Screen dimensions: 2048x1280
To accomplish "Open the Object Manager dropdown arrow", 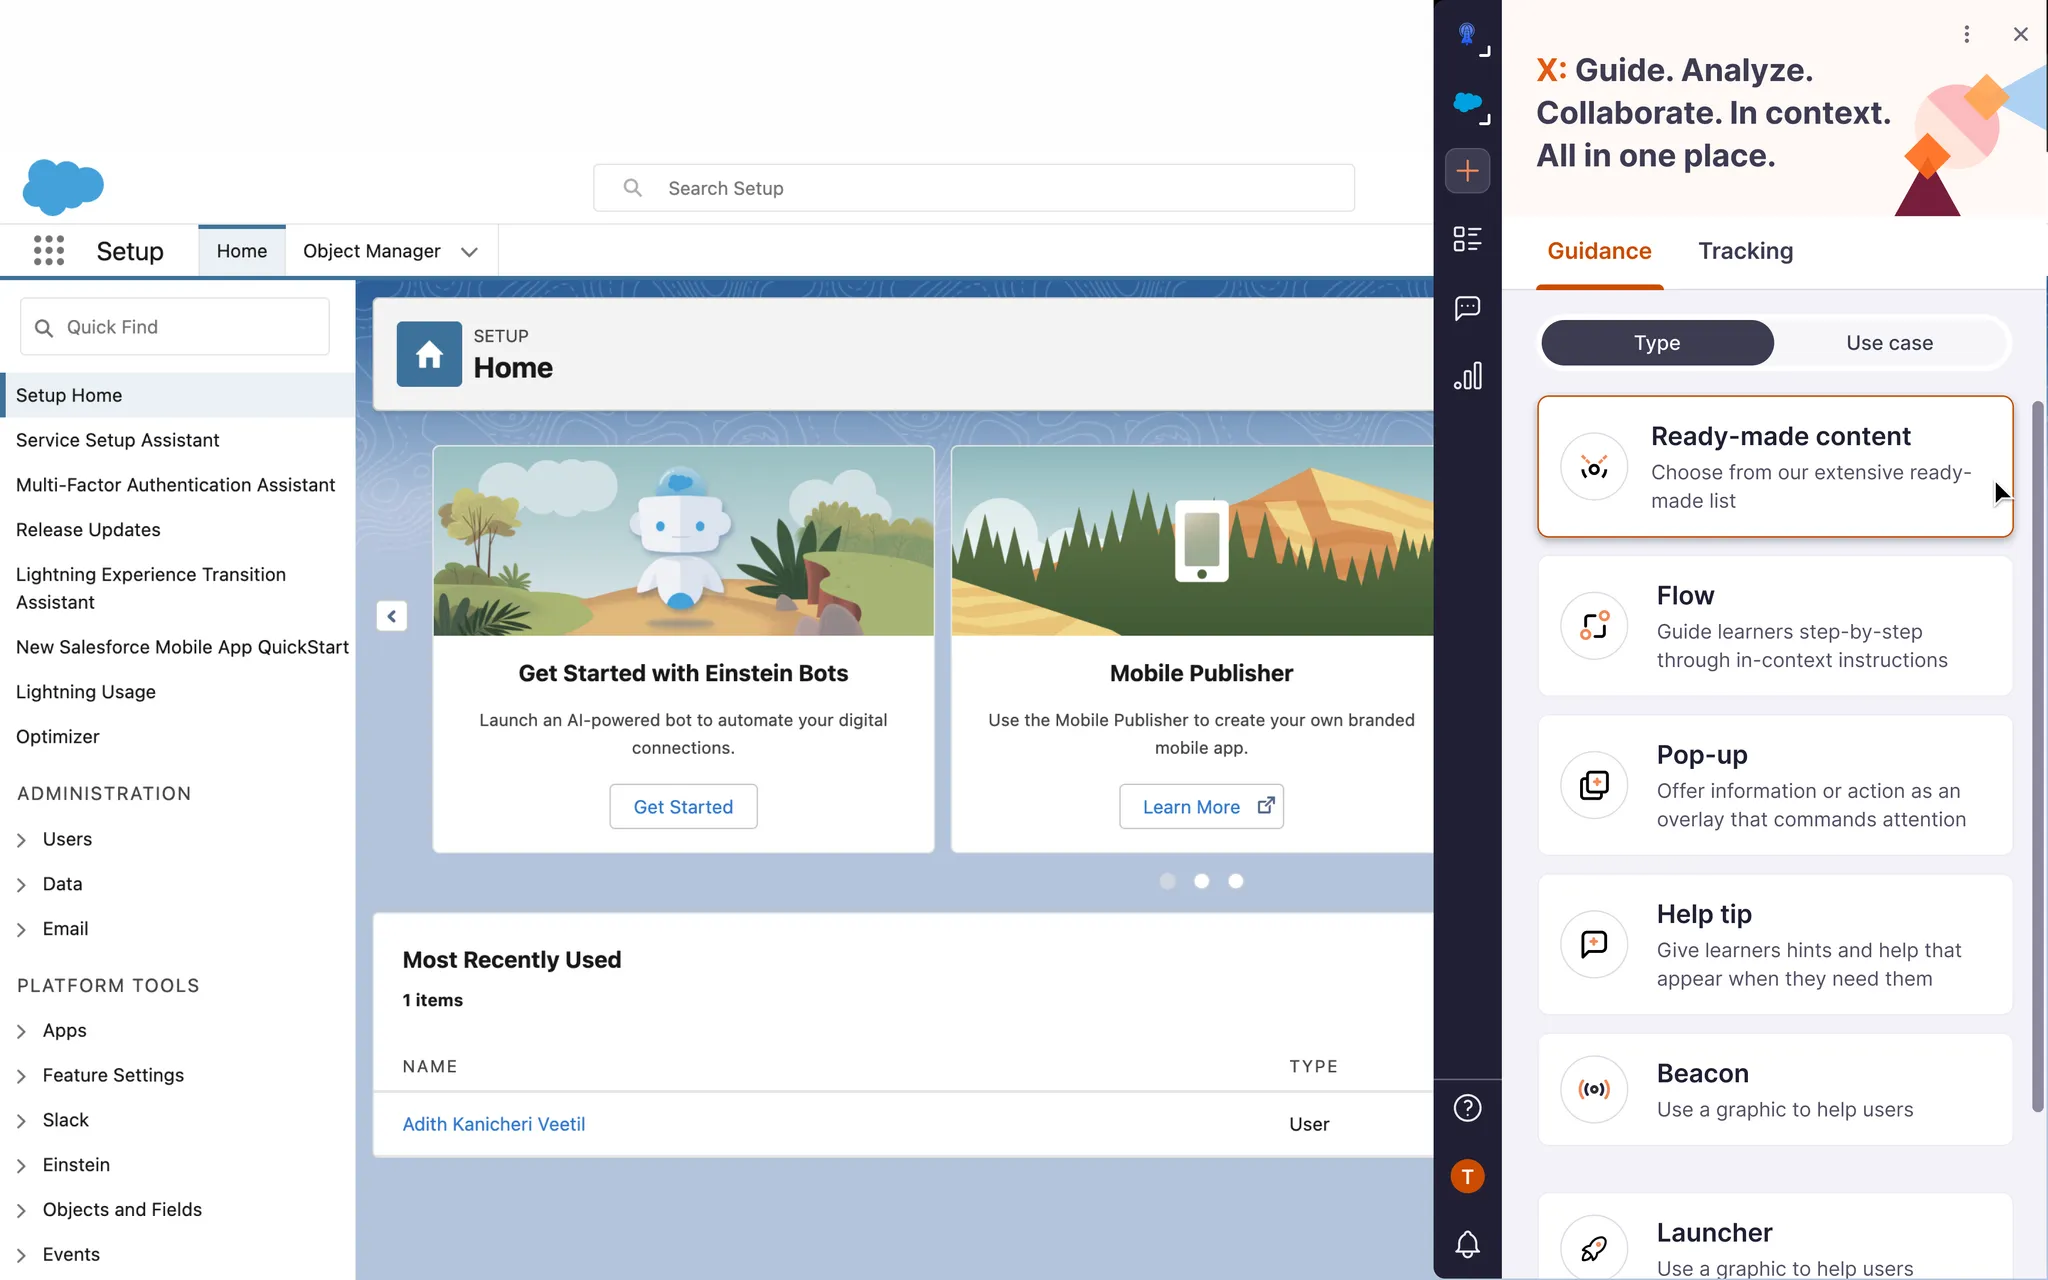I will (468, 251).
